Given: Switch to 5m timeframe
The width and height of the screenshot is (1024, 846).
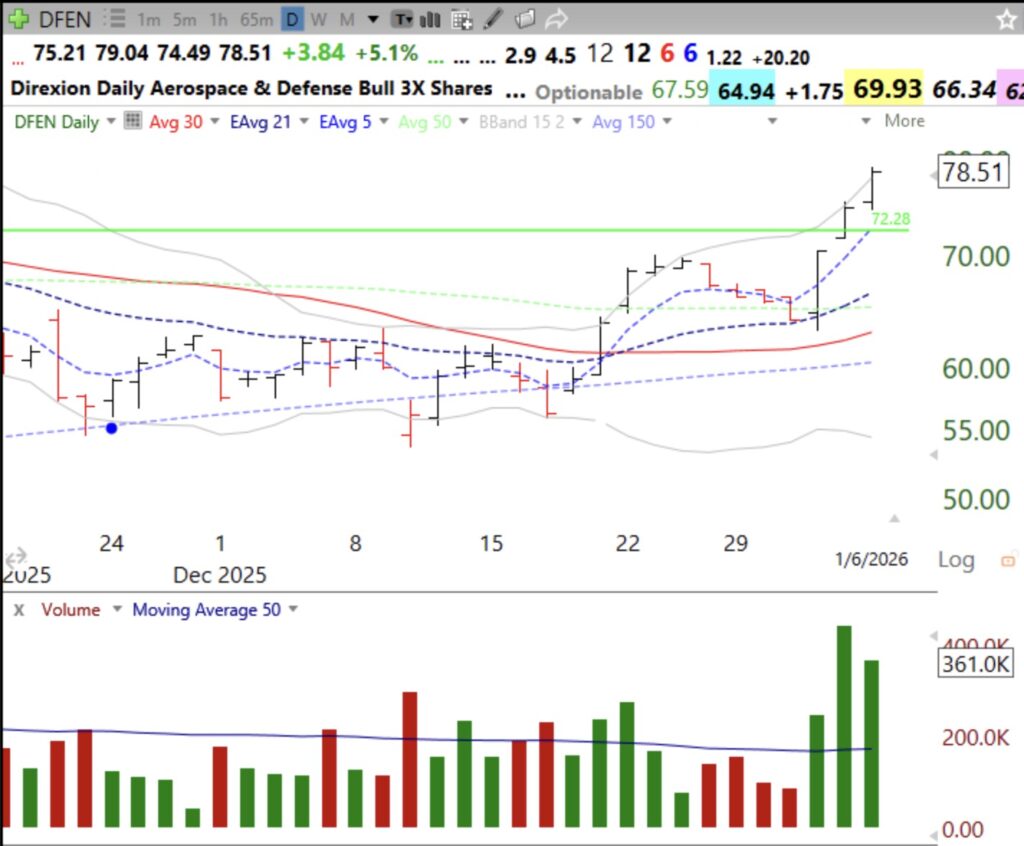Looking at the screenshot, I should pos(184,20).
